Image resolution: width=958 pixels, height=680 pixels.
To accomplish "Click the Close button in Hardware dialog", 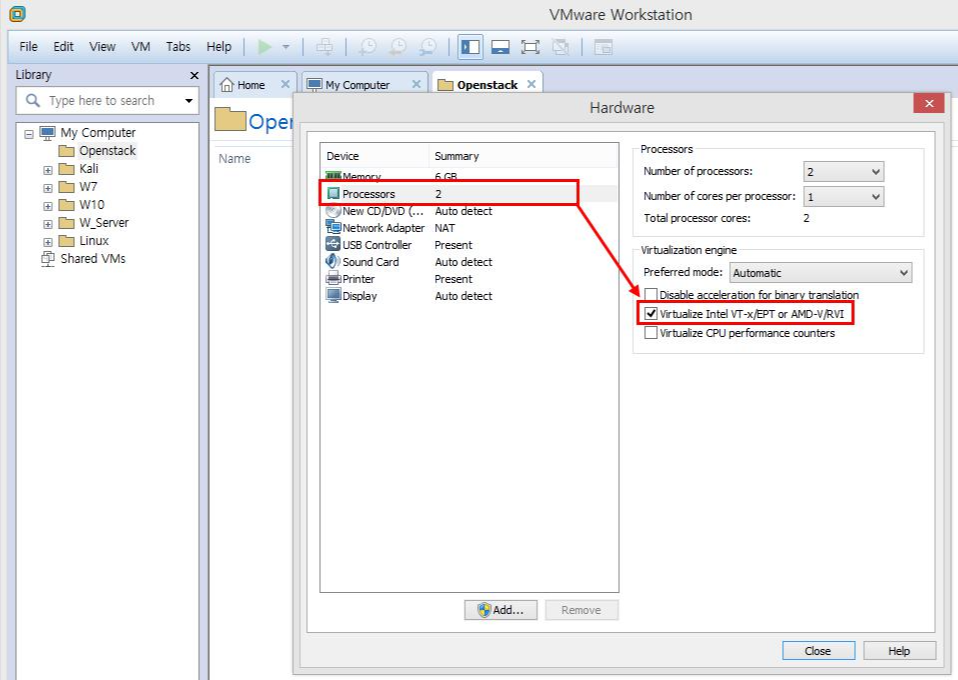I will click(818, 651).
